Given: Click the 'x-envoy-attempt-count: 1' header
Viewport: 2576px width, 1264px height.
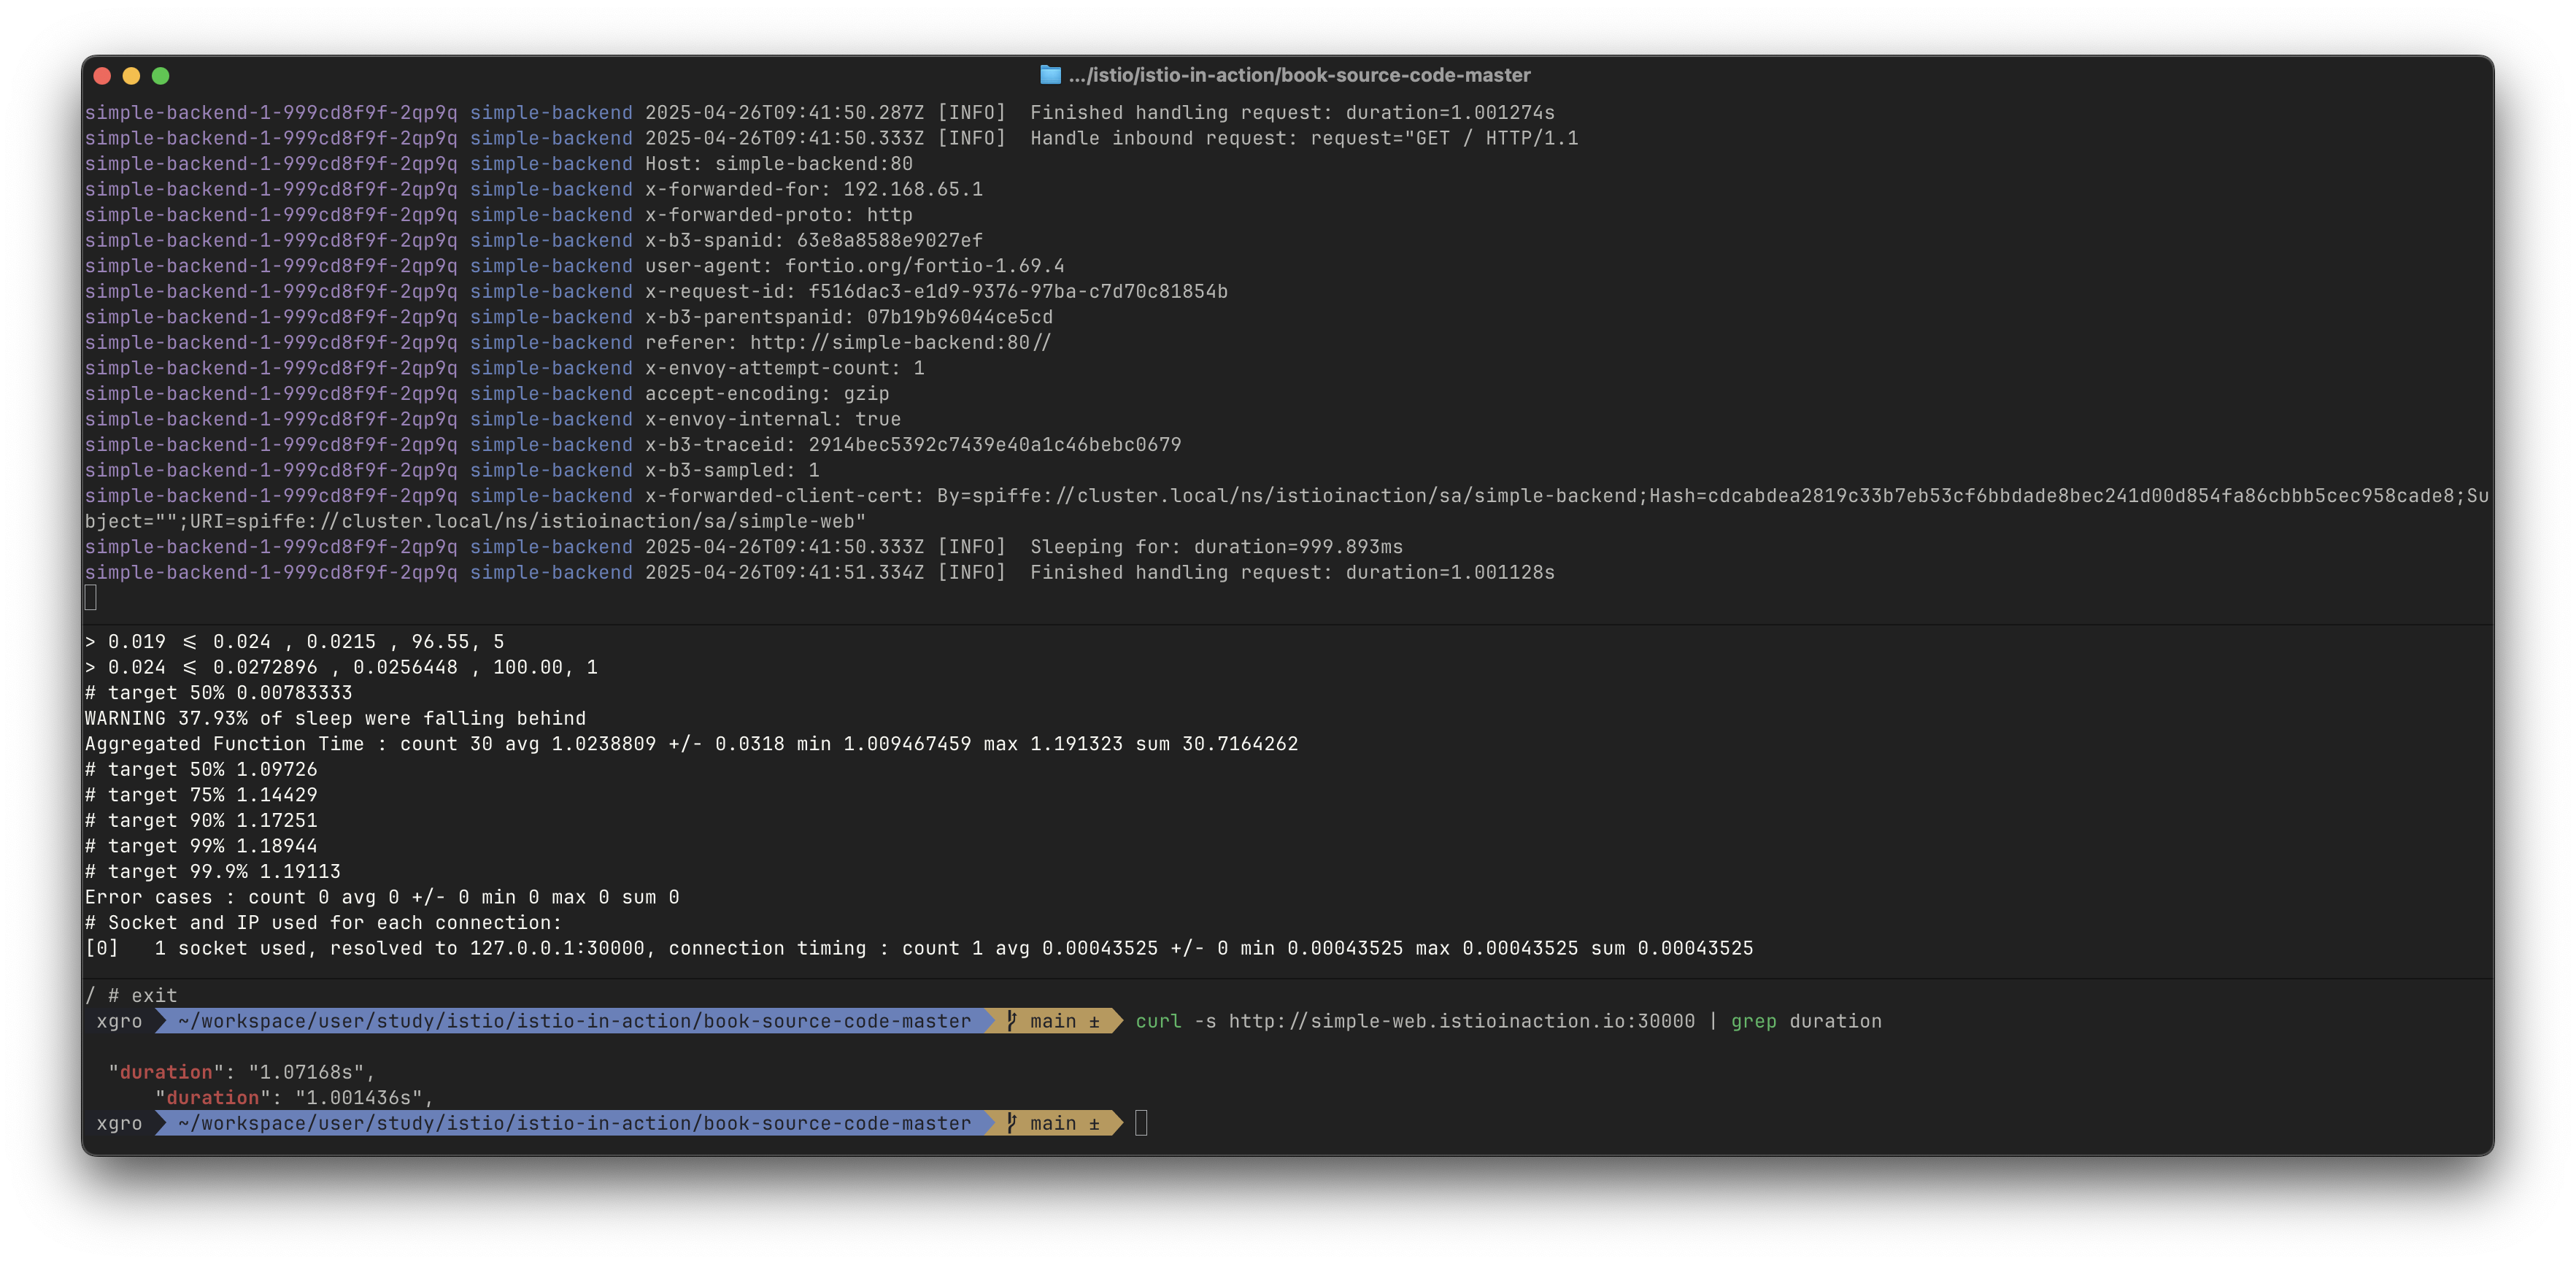Looking at the screenshot, I should point(785,368).
